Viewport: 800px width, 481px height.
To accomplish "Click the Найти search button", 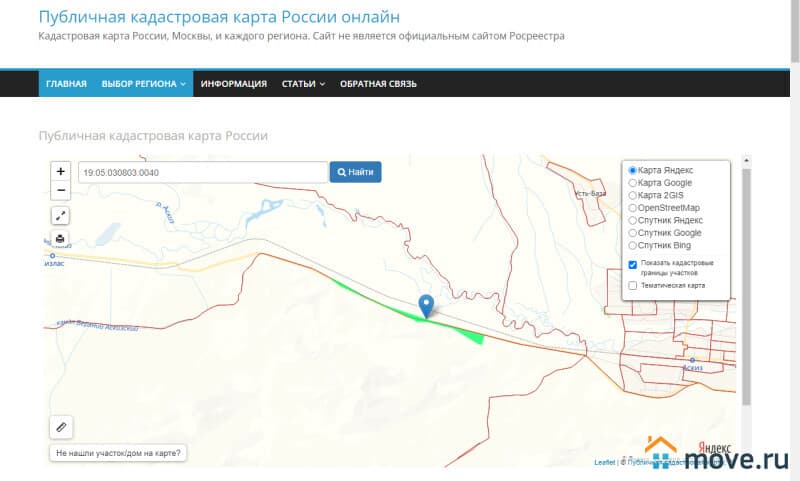I will [356, 172].
